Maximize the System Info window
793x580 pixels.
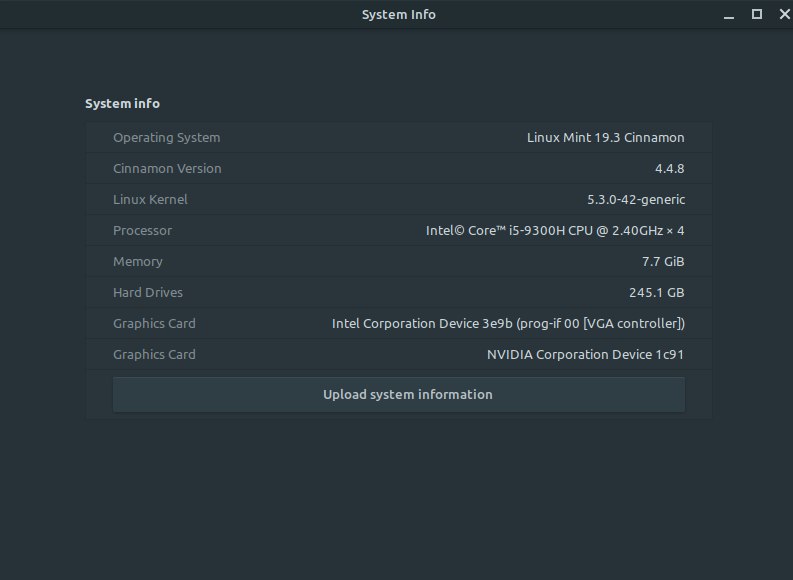point(757,15)
